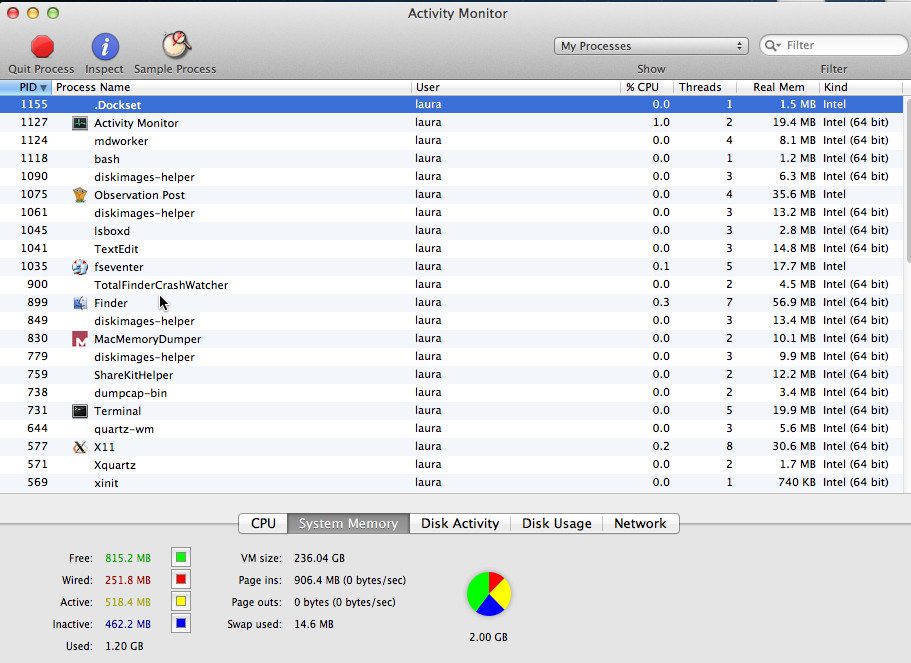Click the green Free memory swatch
911x663 pixels.
click(180, 557)
